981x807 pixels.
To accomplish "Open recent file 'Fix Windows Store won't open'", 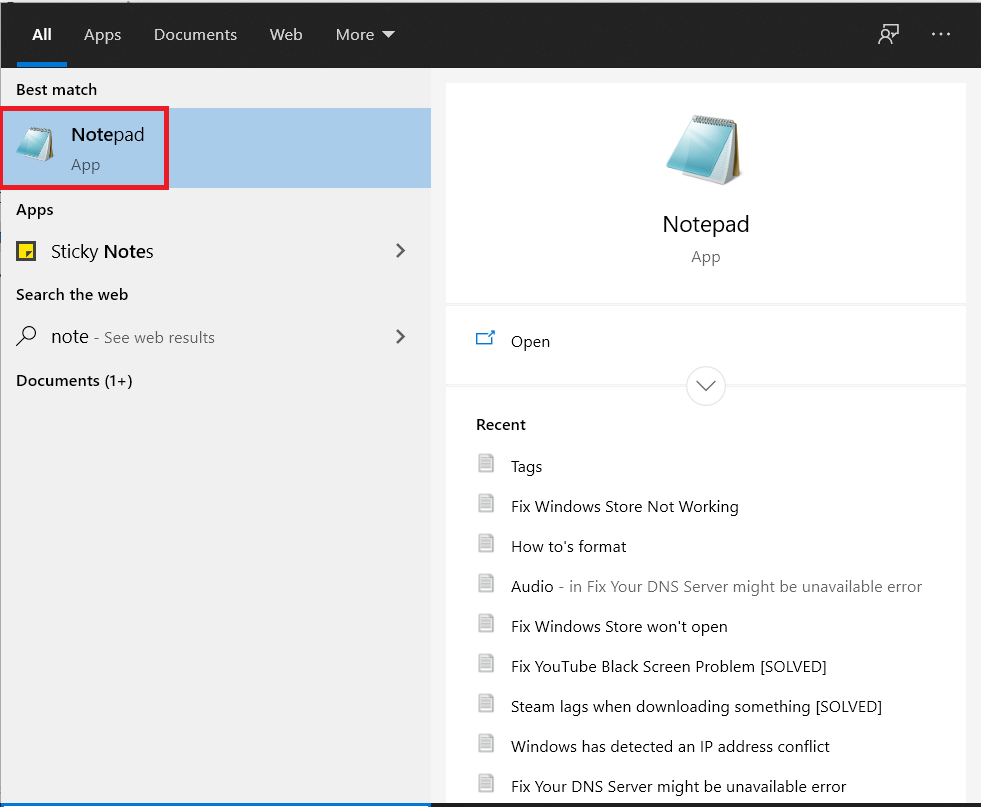I will pos(619,626).
